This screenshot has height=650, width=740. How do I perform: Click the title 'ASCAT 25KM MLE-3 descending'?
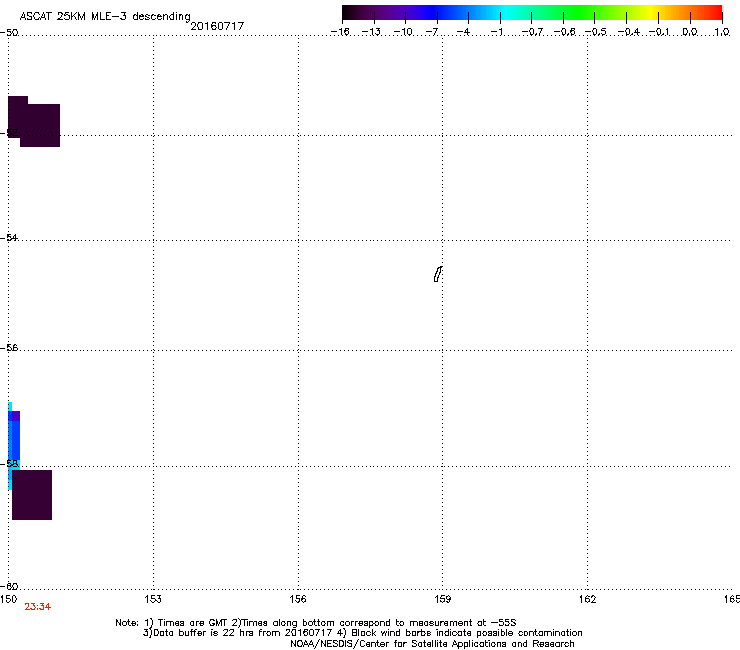pyautogui.click(x=105, y=16)
